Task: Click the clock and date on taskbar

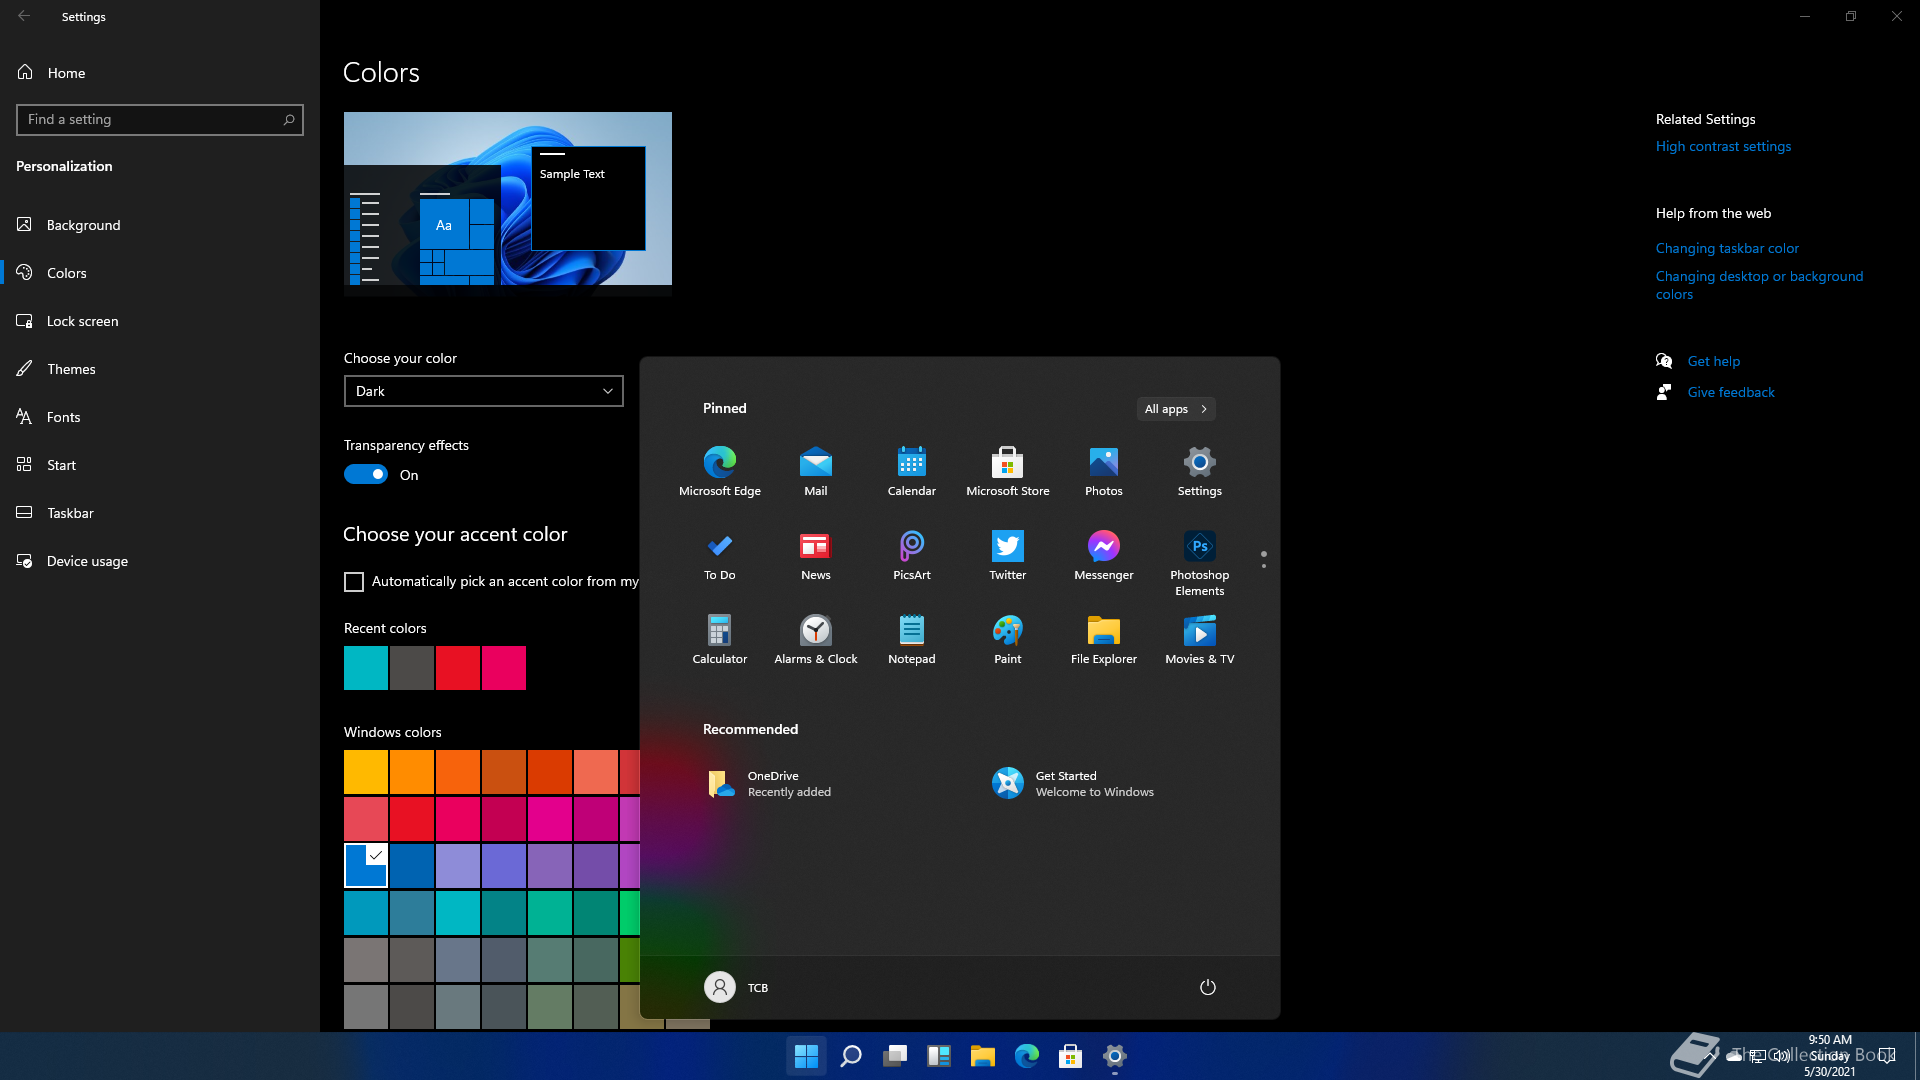Action: (1830, 1056)
